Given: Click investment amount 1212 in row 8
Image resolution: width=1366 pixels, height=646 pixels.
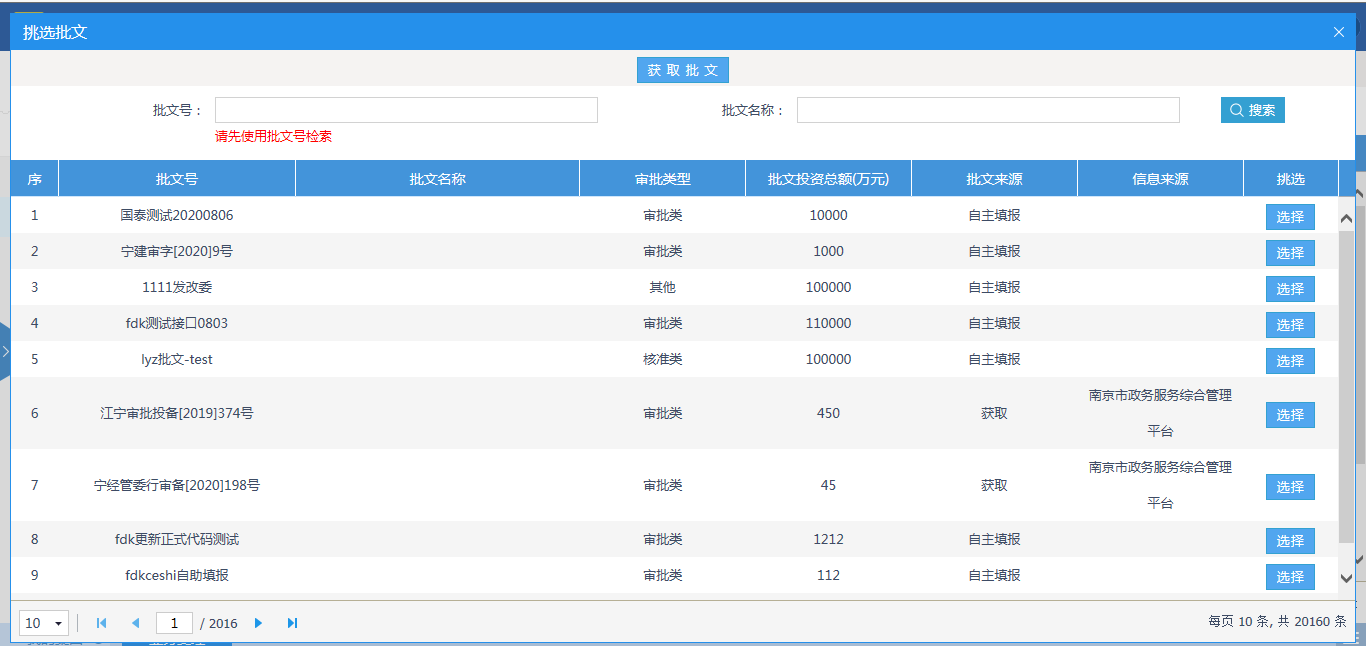Looking at the screenshot, I should click(829, 539).
